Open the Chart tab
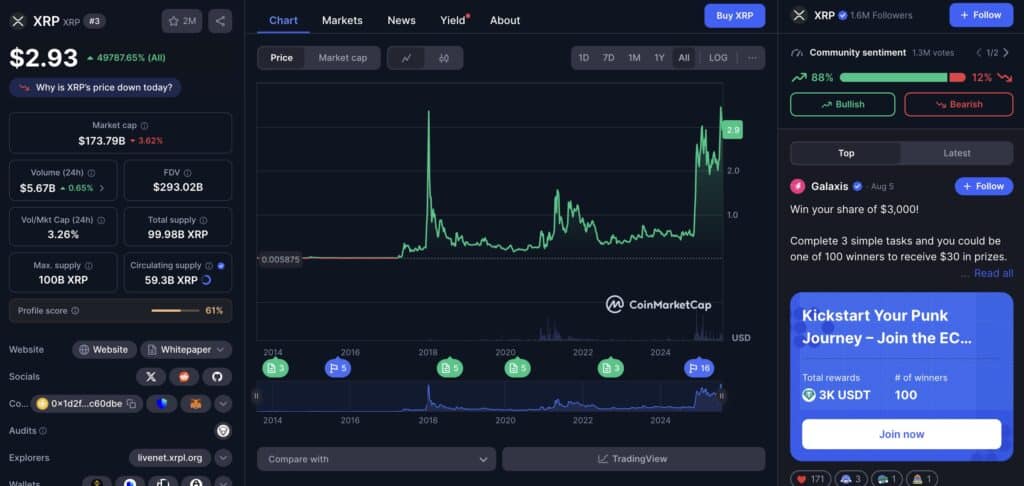 283,20
